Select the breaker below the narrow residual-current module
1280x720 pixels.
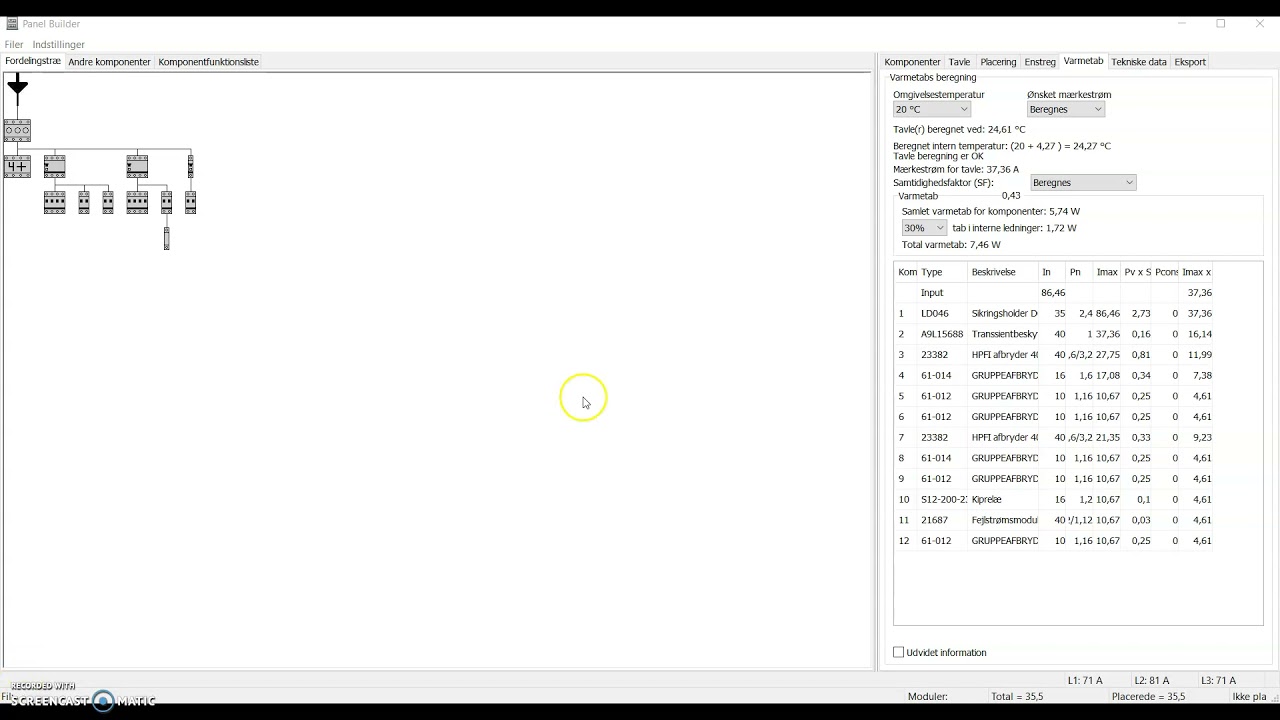pos(190,203)
